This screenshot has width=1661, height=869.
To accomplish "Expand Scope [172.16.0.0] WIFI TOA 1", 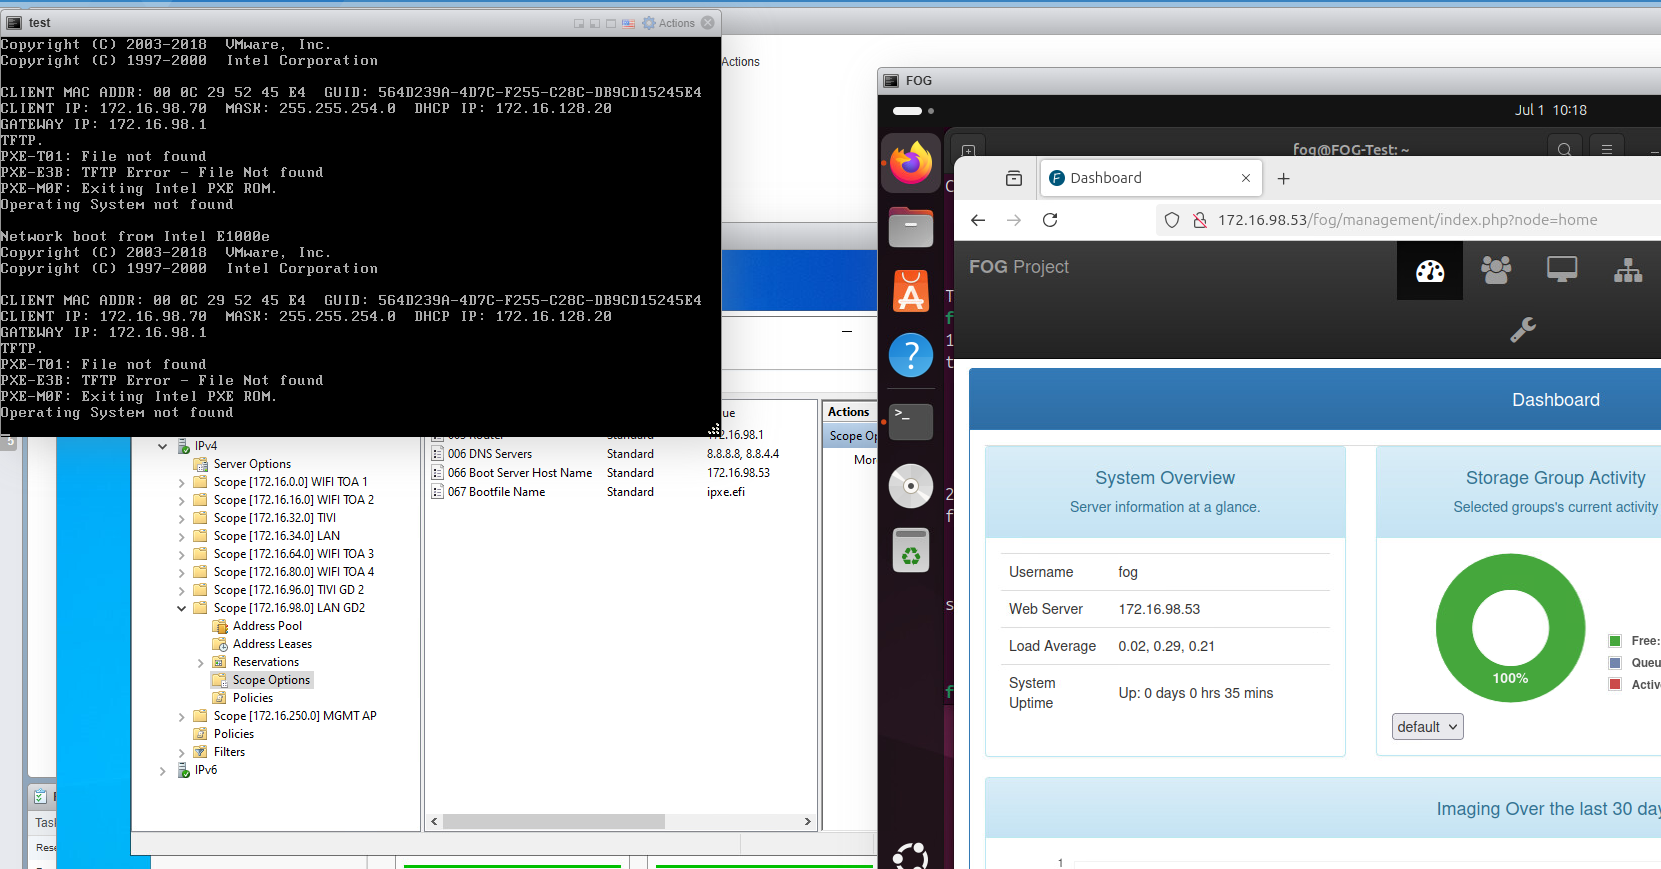I will (x=181, y=483).
